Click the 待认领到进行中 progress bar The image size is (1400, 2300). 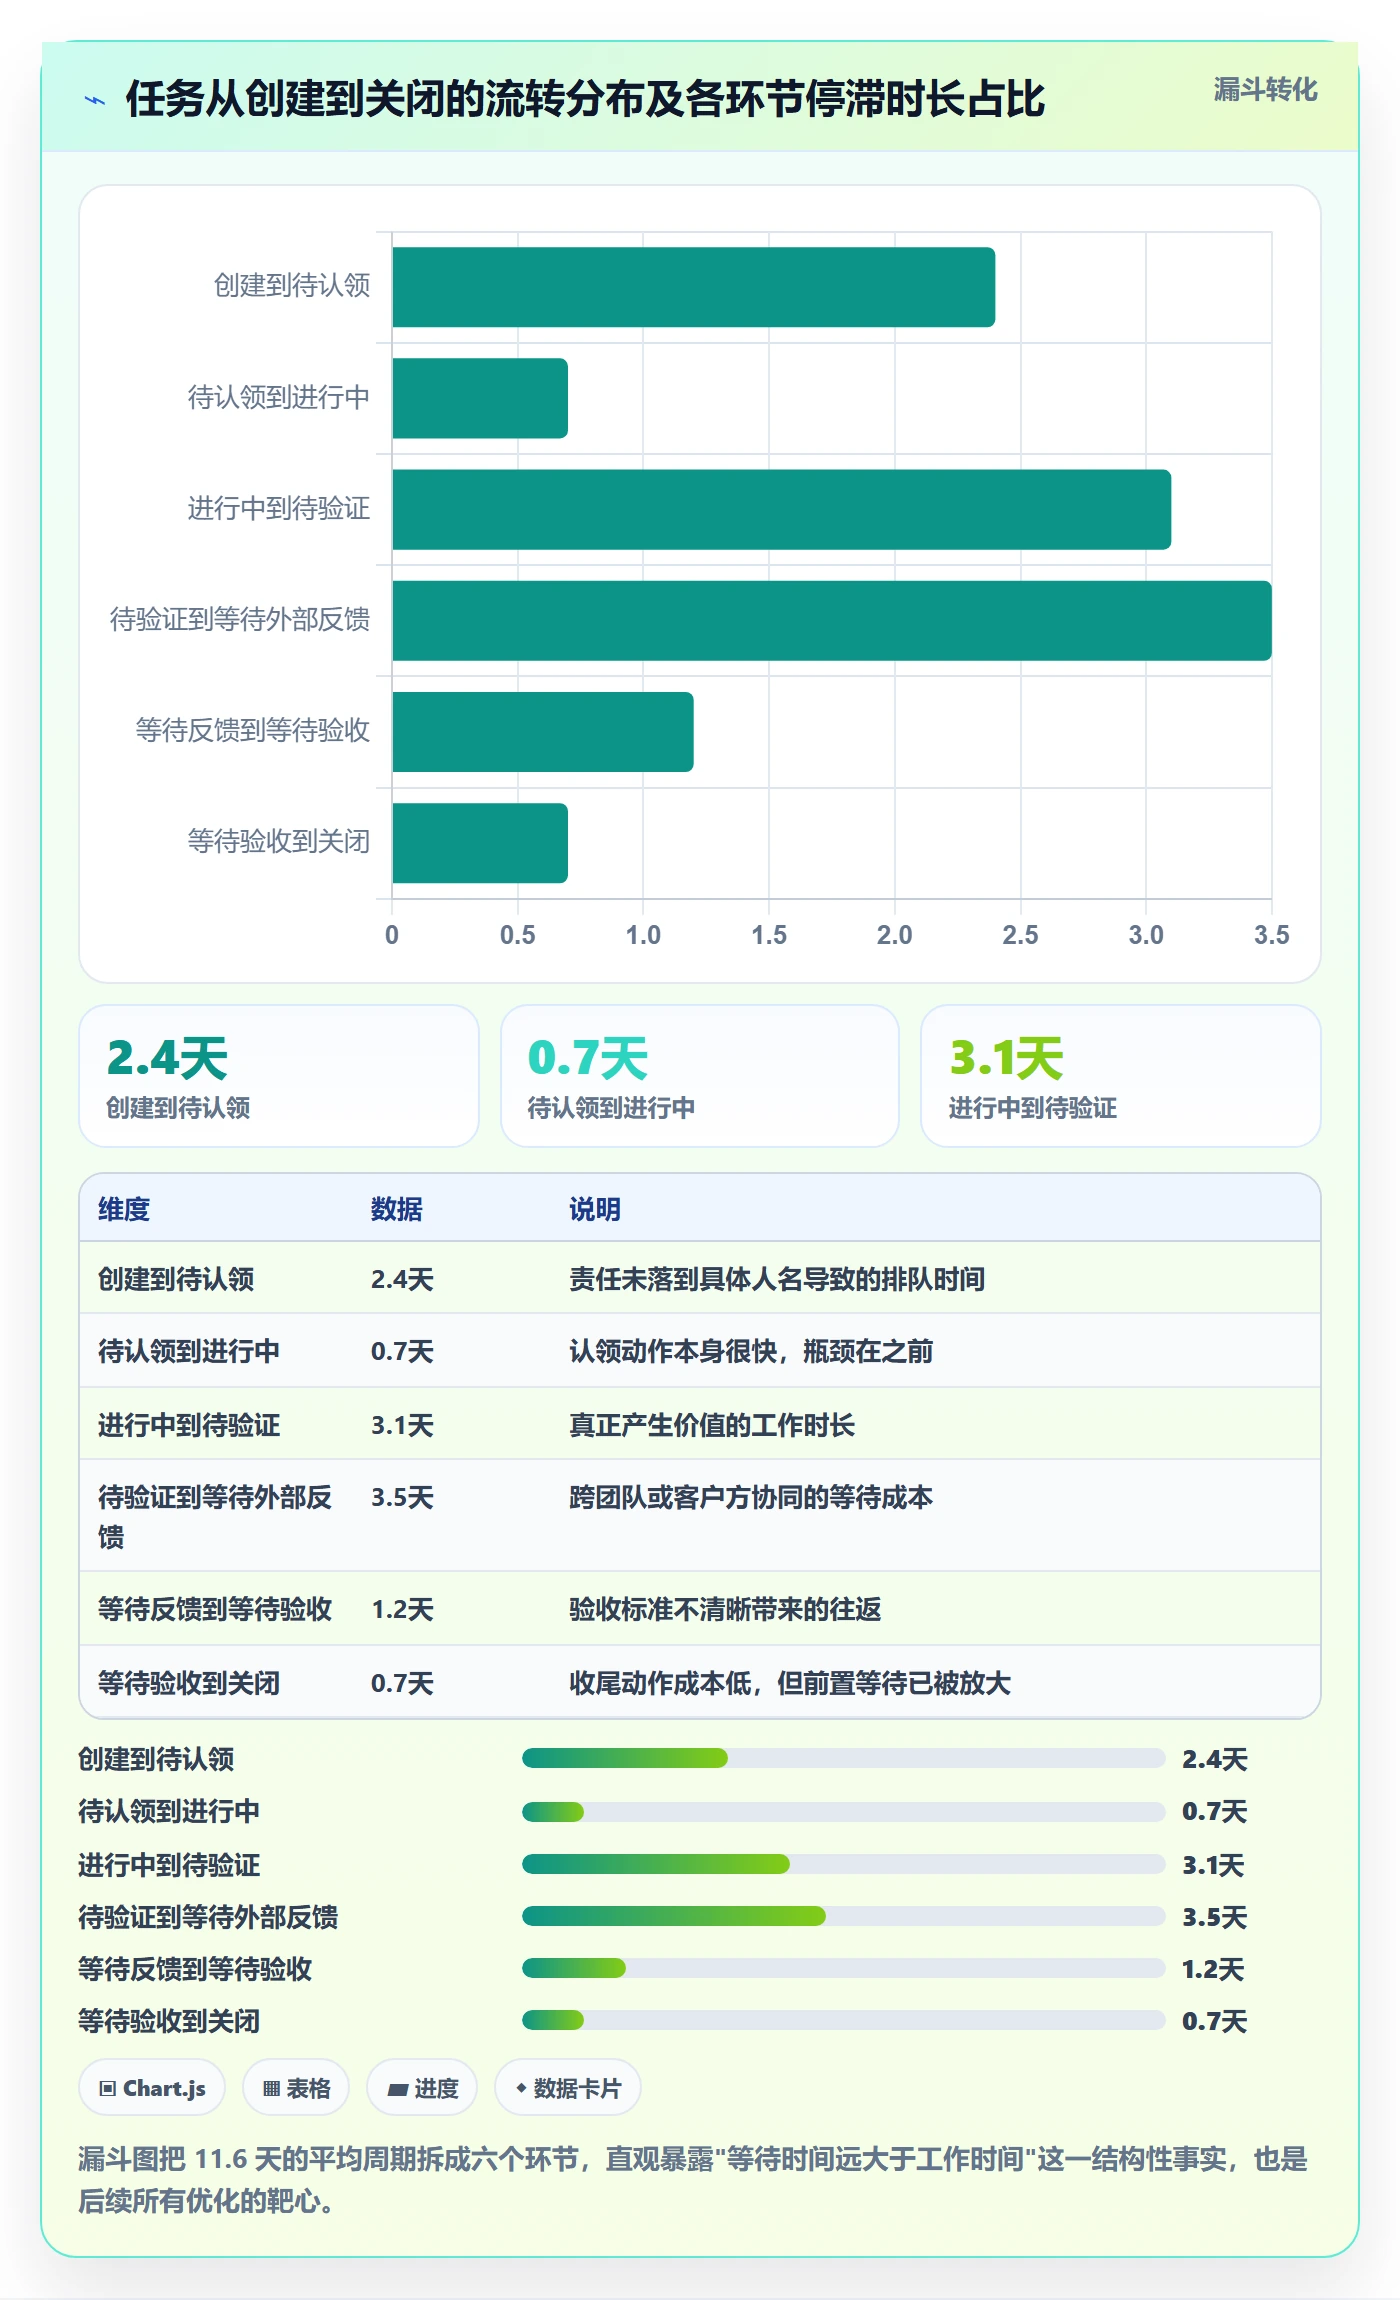843,1811
